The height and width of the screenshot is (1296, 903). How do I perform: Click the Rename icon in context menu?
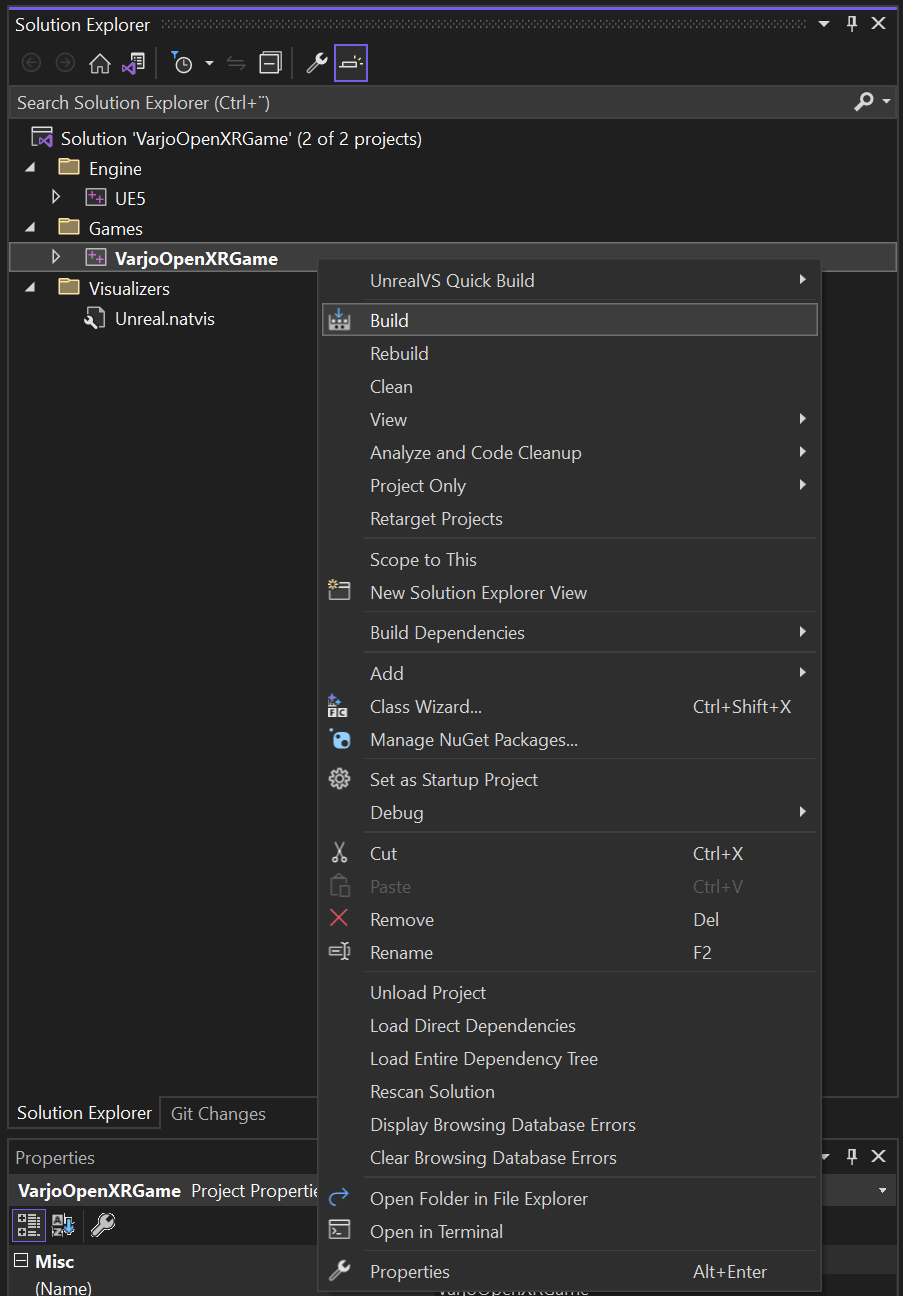(x=340, y=952)
